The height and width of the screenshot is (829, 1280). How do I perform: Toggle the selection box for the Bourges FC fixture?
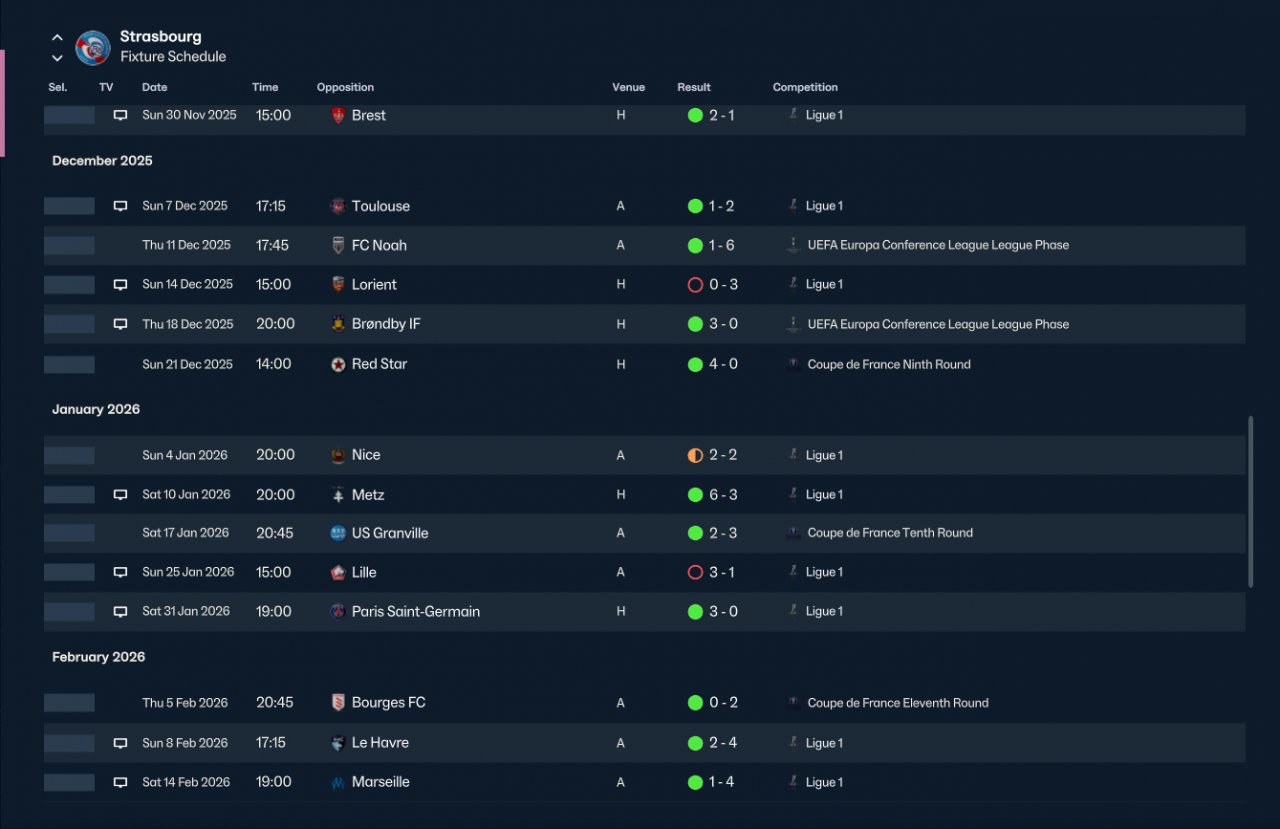pos(70,703)
